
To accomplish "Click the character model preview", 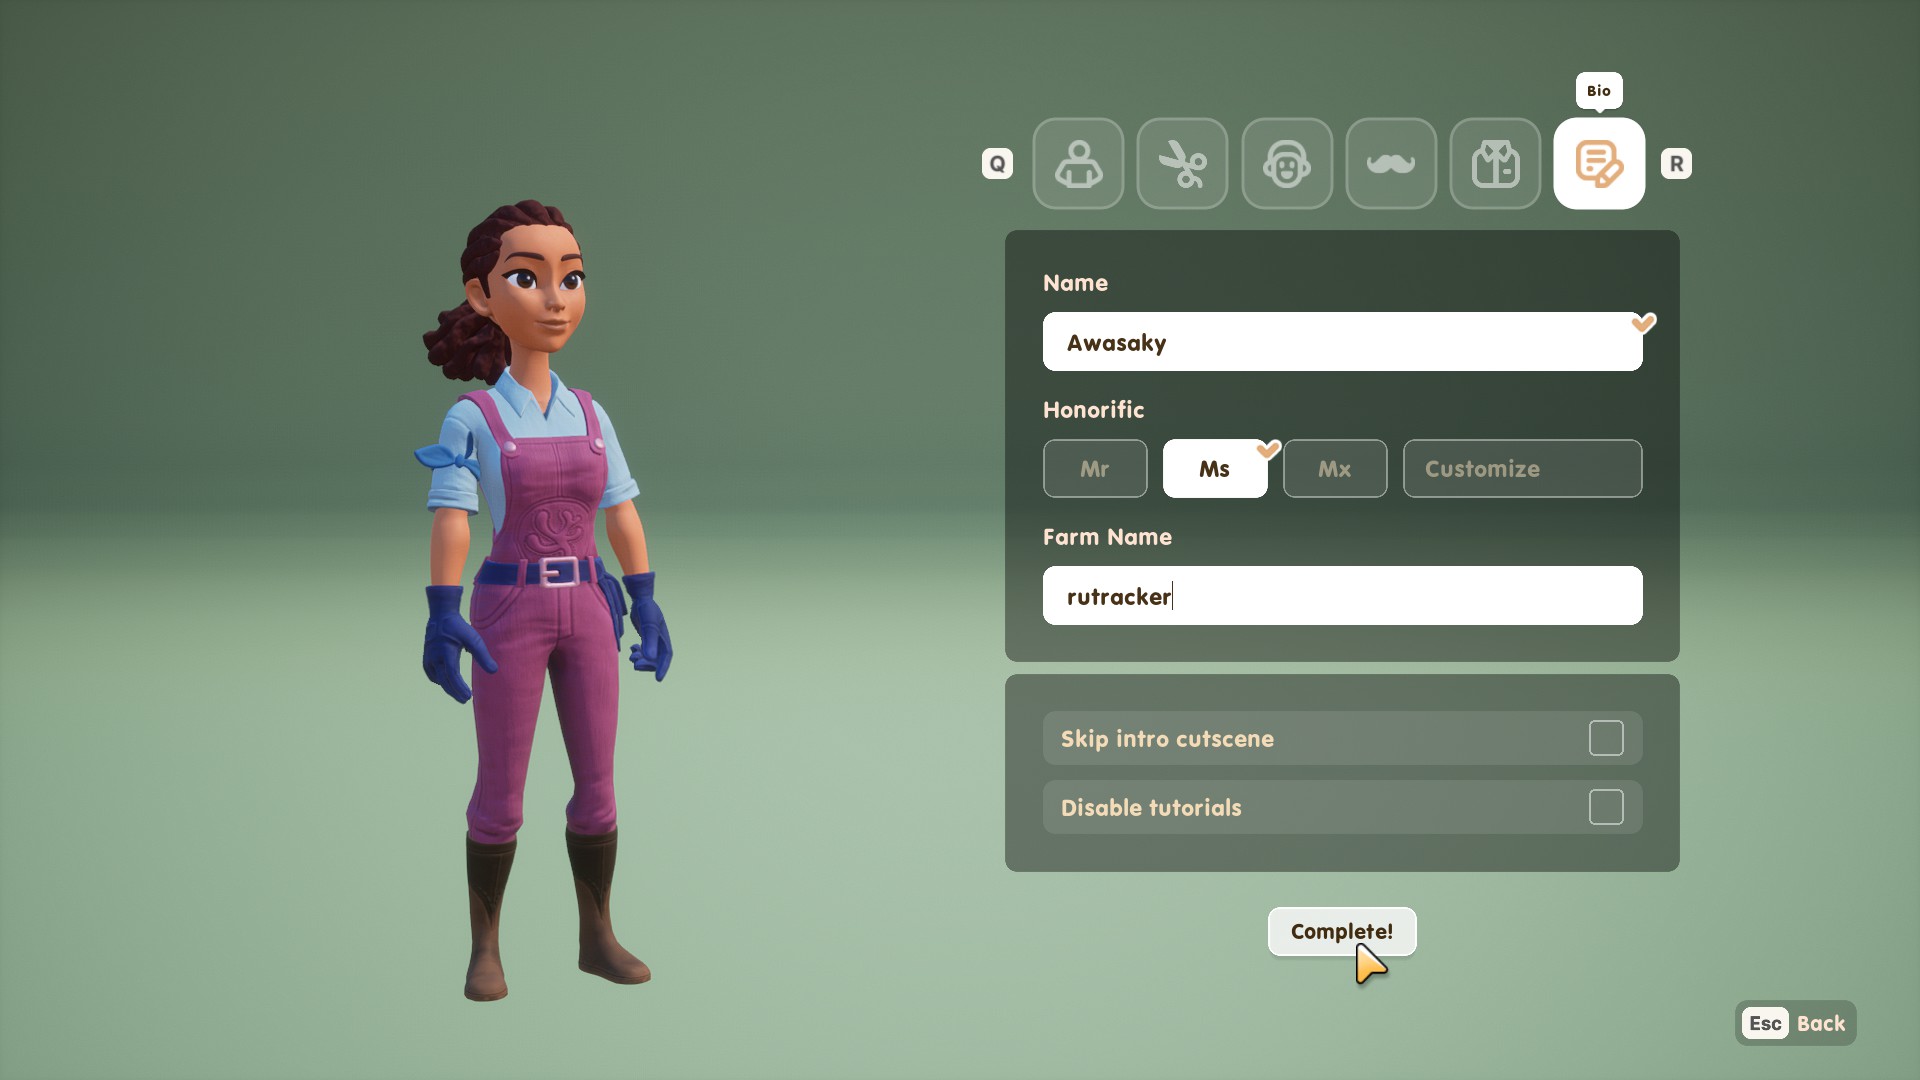I will 545,600.
